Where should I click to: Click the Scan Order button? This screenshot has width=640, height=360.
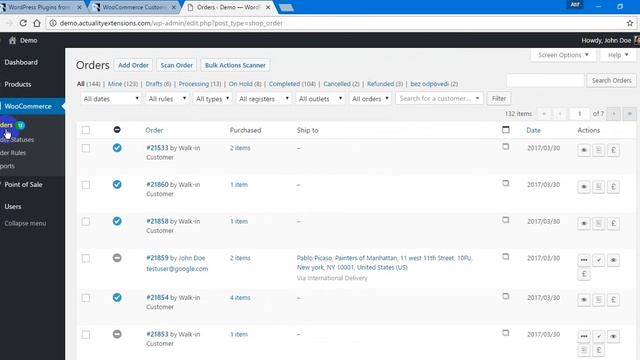pos(176,65)
